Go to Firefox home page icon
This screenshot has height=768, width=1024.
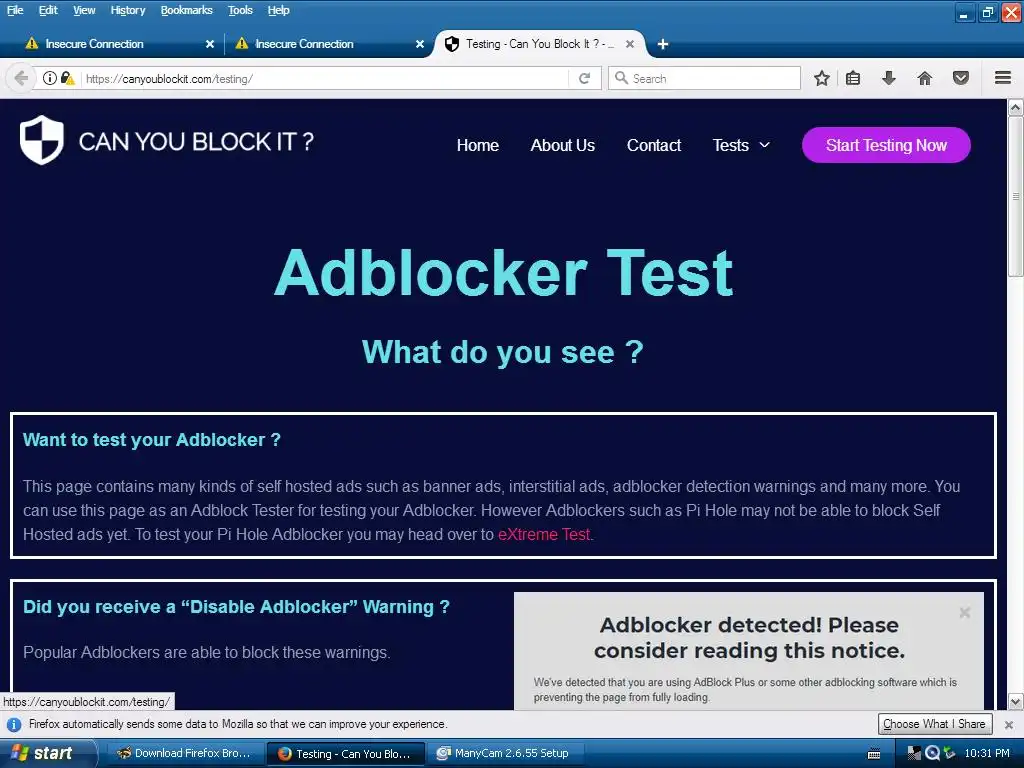925,78
